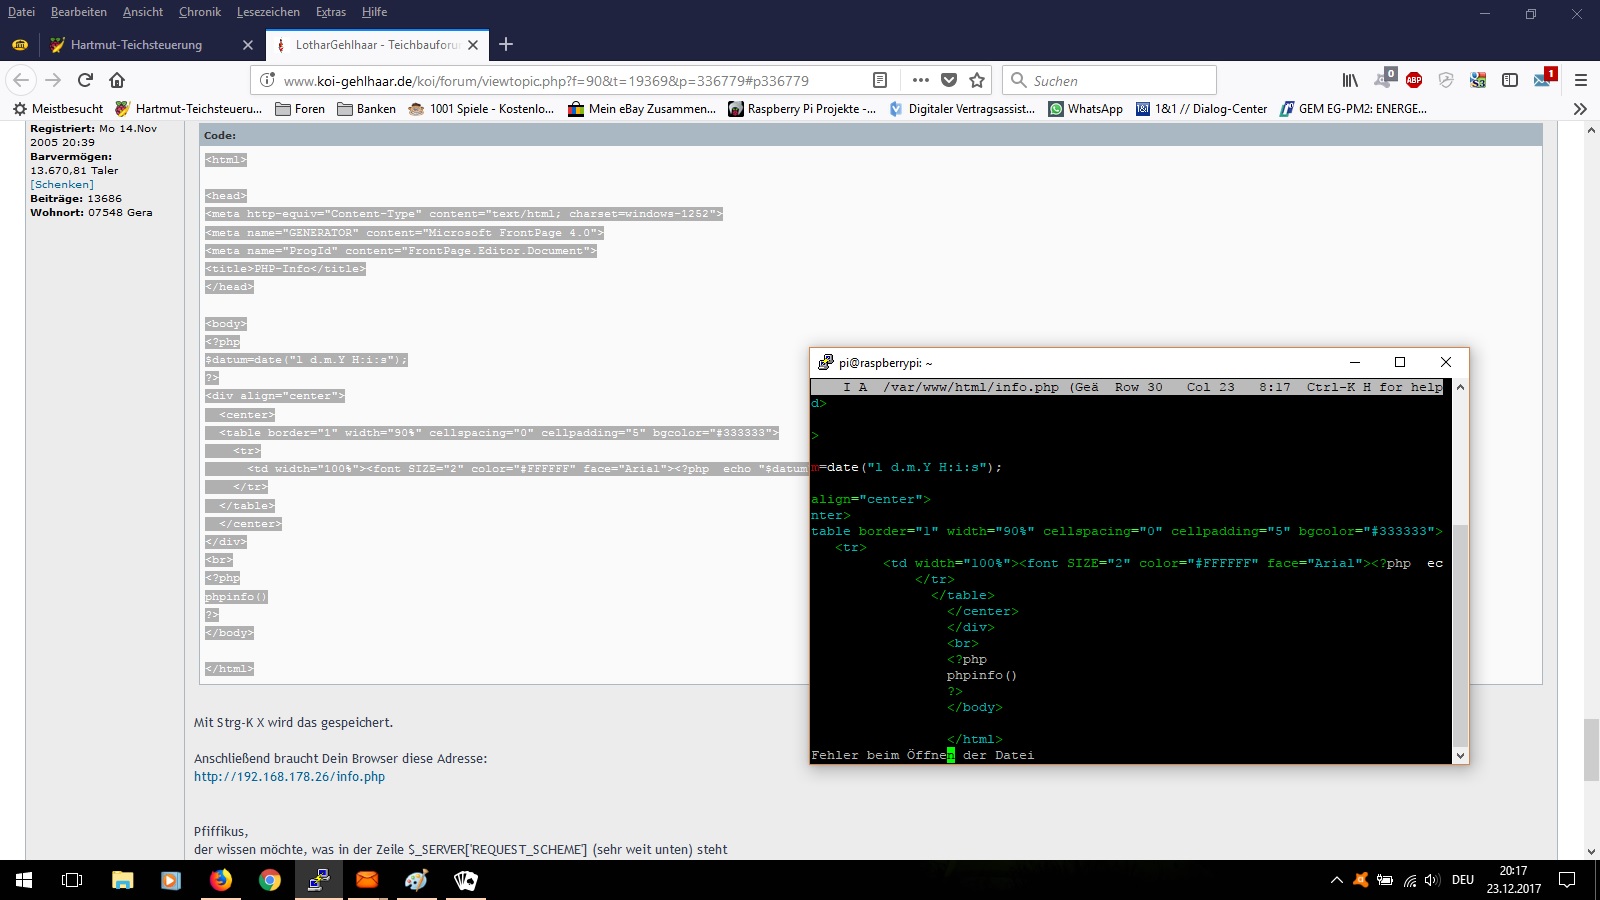Toggle the Firefox sidebar view

[x=1510, y=80]
